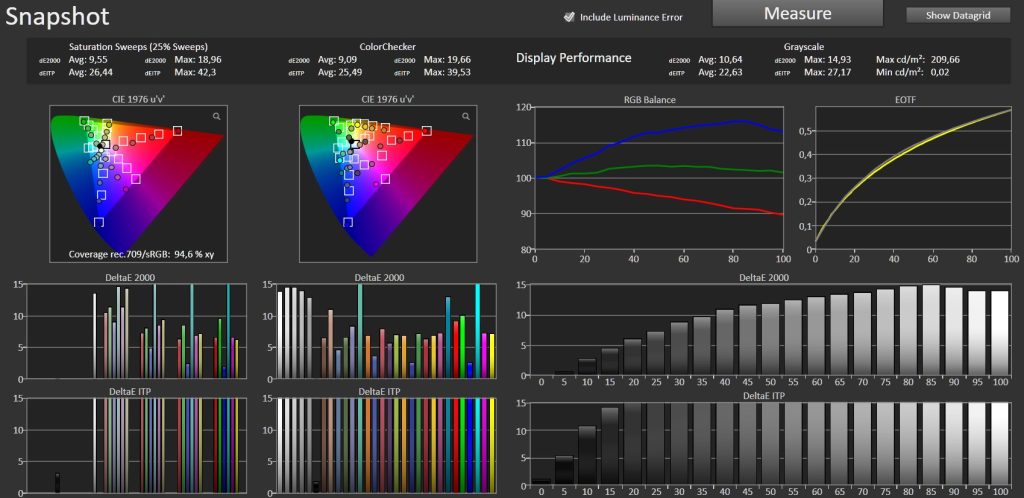Viewport: 1024px width, 498px height.
Task: Click the Display Performance label
Action: pyautogui.click(x=573, y=58)
